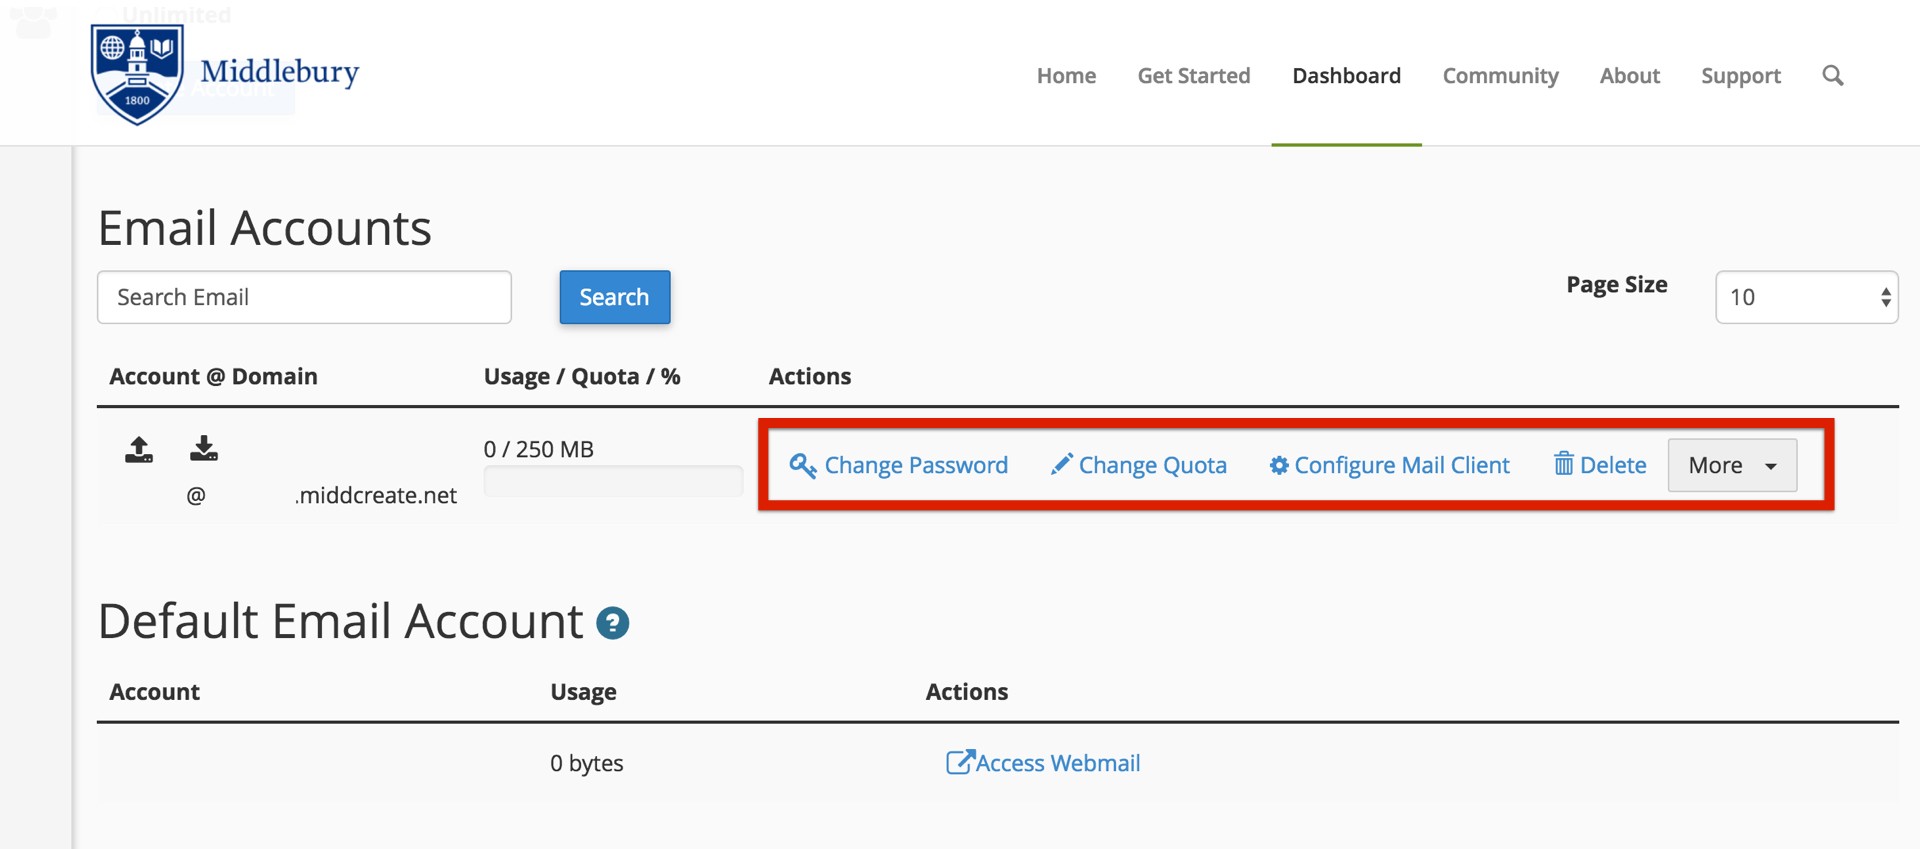Screen dimensions: 1920x849
Task: Click the download arrow icon
Action: (204, 449)
